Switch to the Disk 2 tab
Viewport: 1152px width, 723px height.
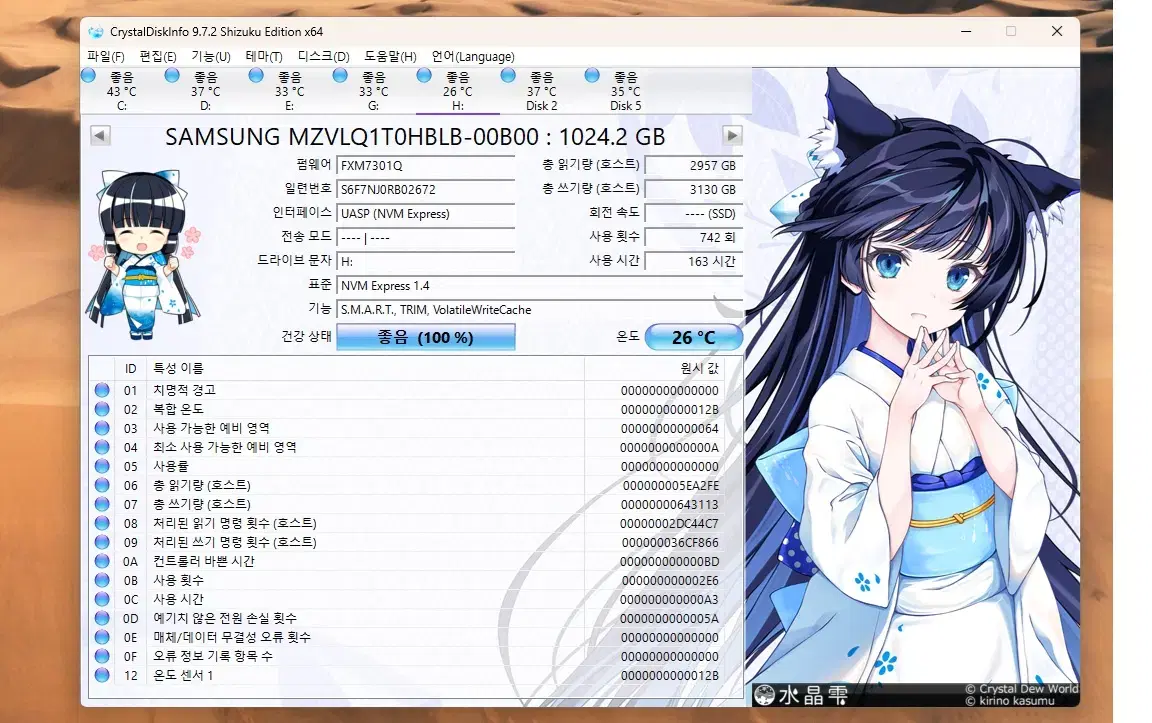(x=541, y=90)
